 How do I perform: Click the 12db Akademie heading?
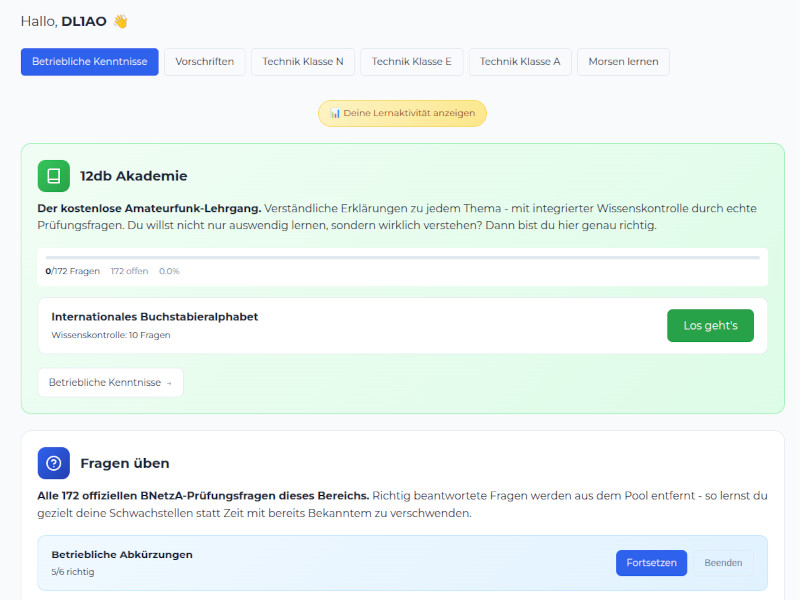click(x=132, y=176)
